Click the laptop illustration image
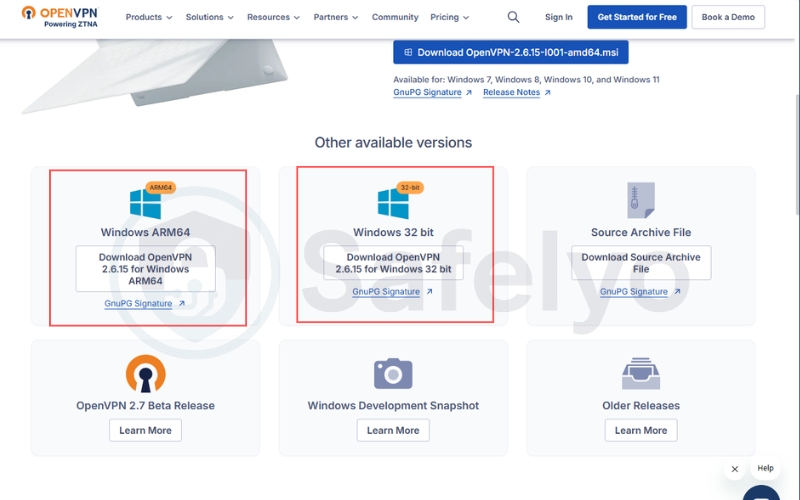This screenshot has width=800, height=500. click(156, 76)
